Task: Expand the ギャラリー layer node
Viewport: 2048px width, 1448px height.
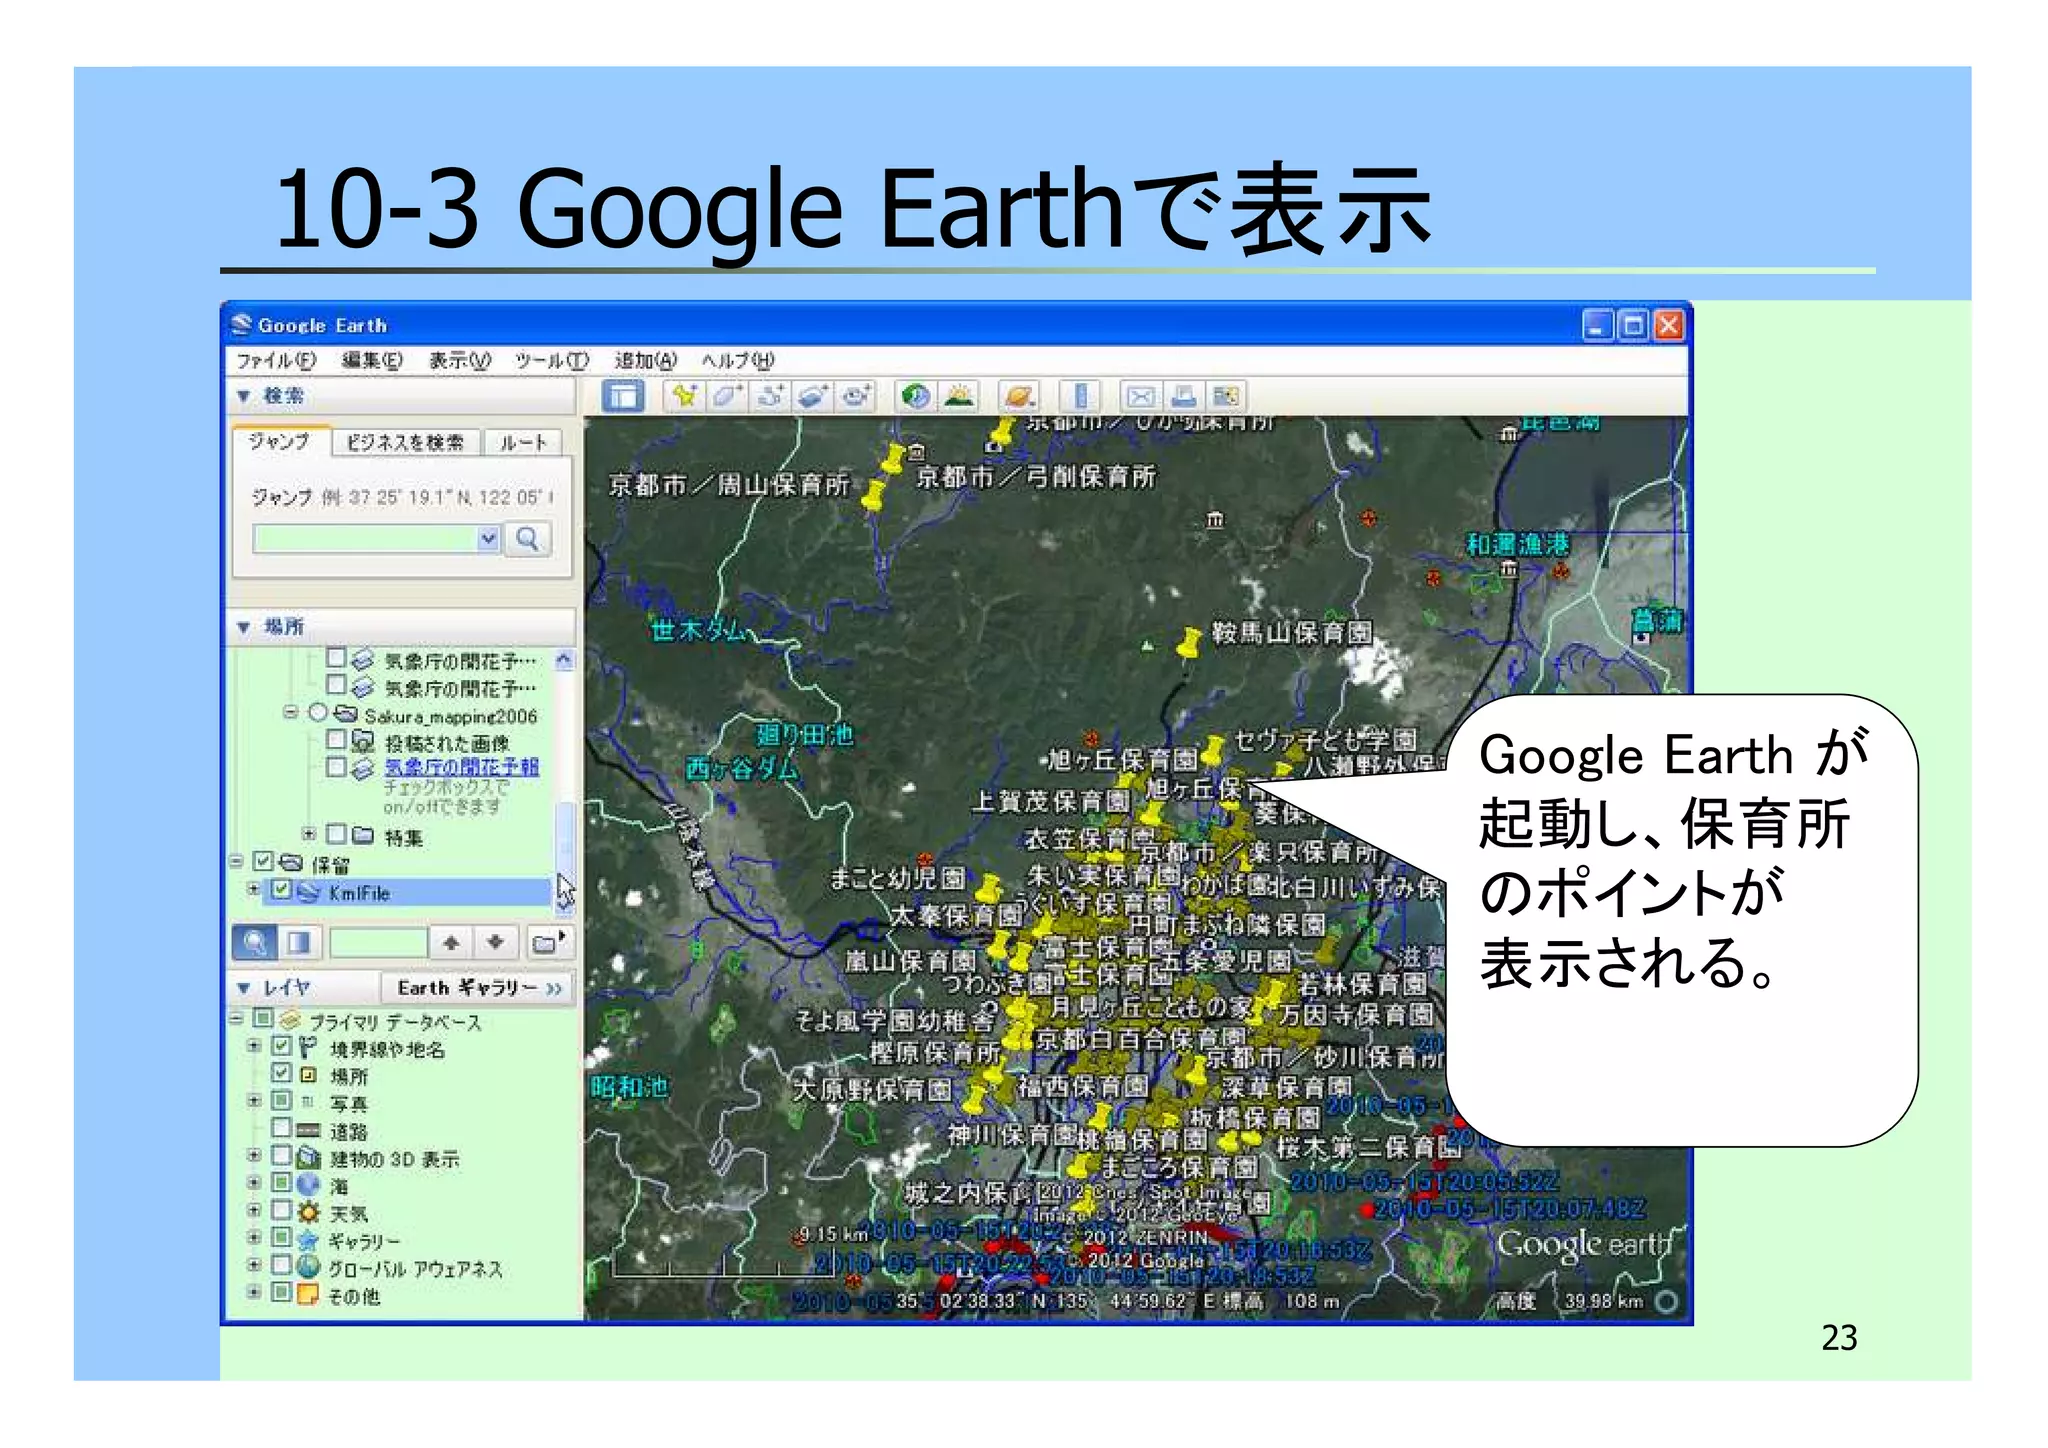Action: point(254,1238)
